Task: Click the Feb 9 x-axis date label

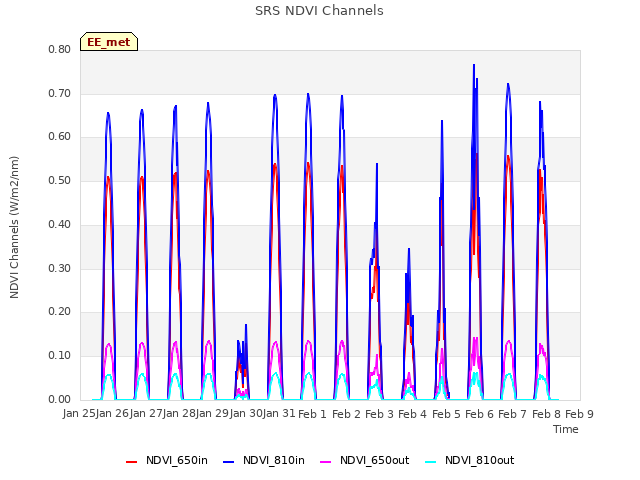Action: 579,414
